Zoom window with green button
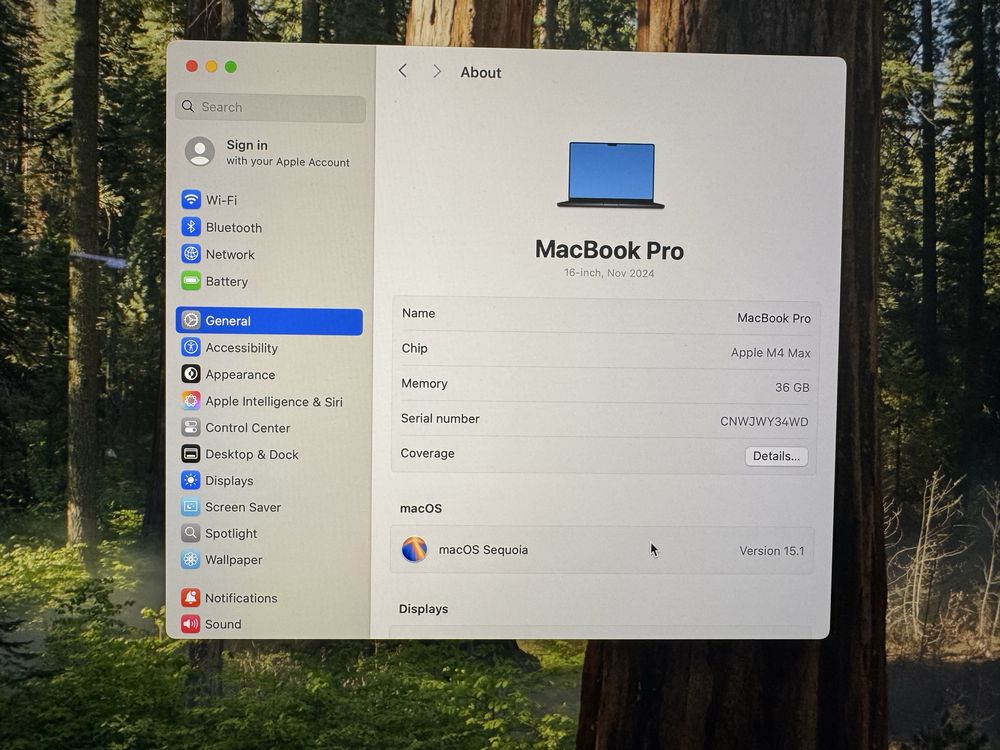 pos(231,66)
